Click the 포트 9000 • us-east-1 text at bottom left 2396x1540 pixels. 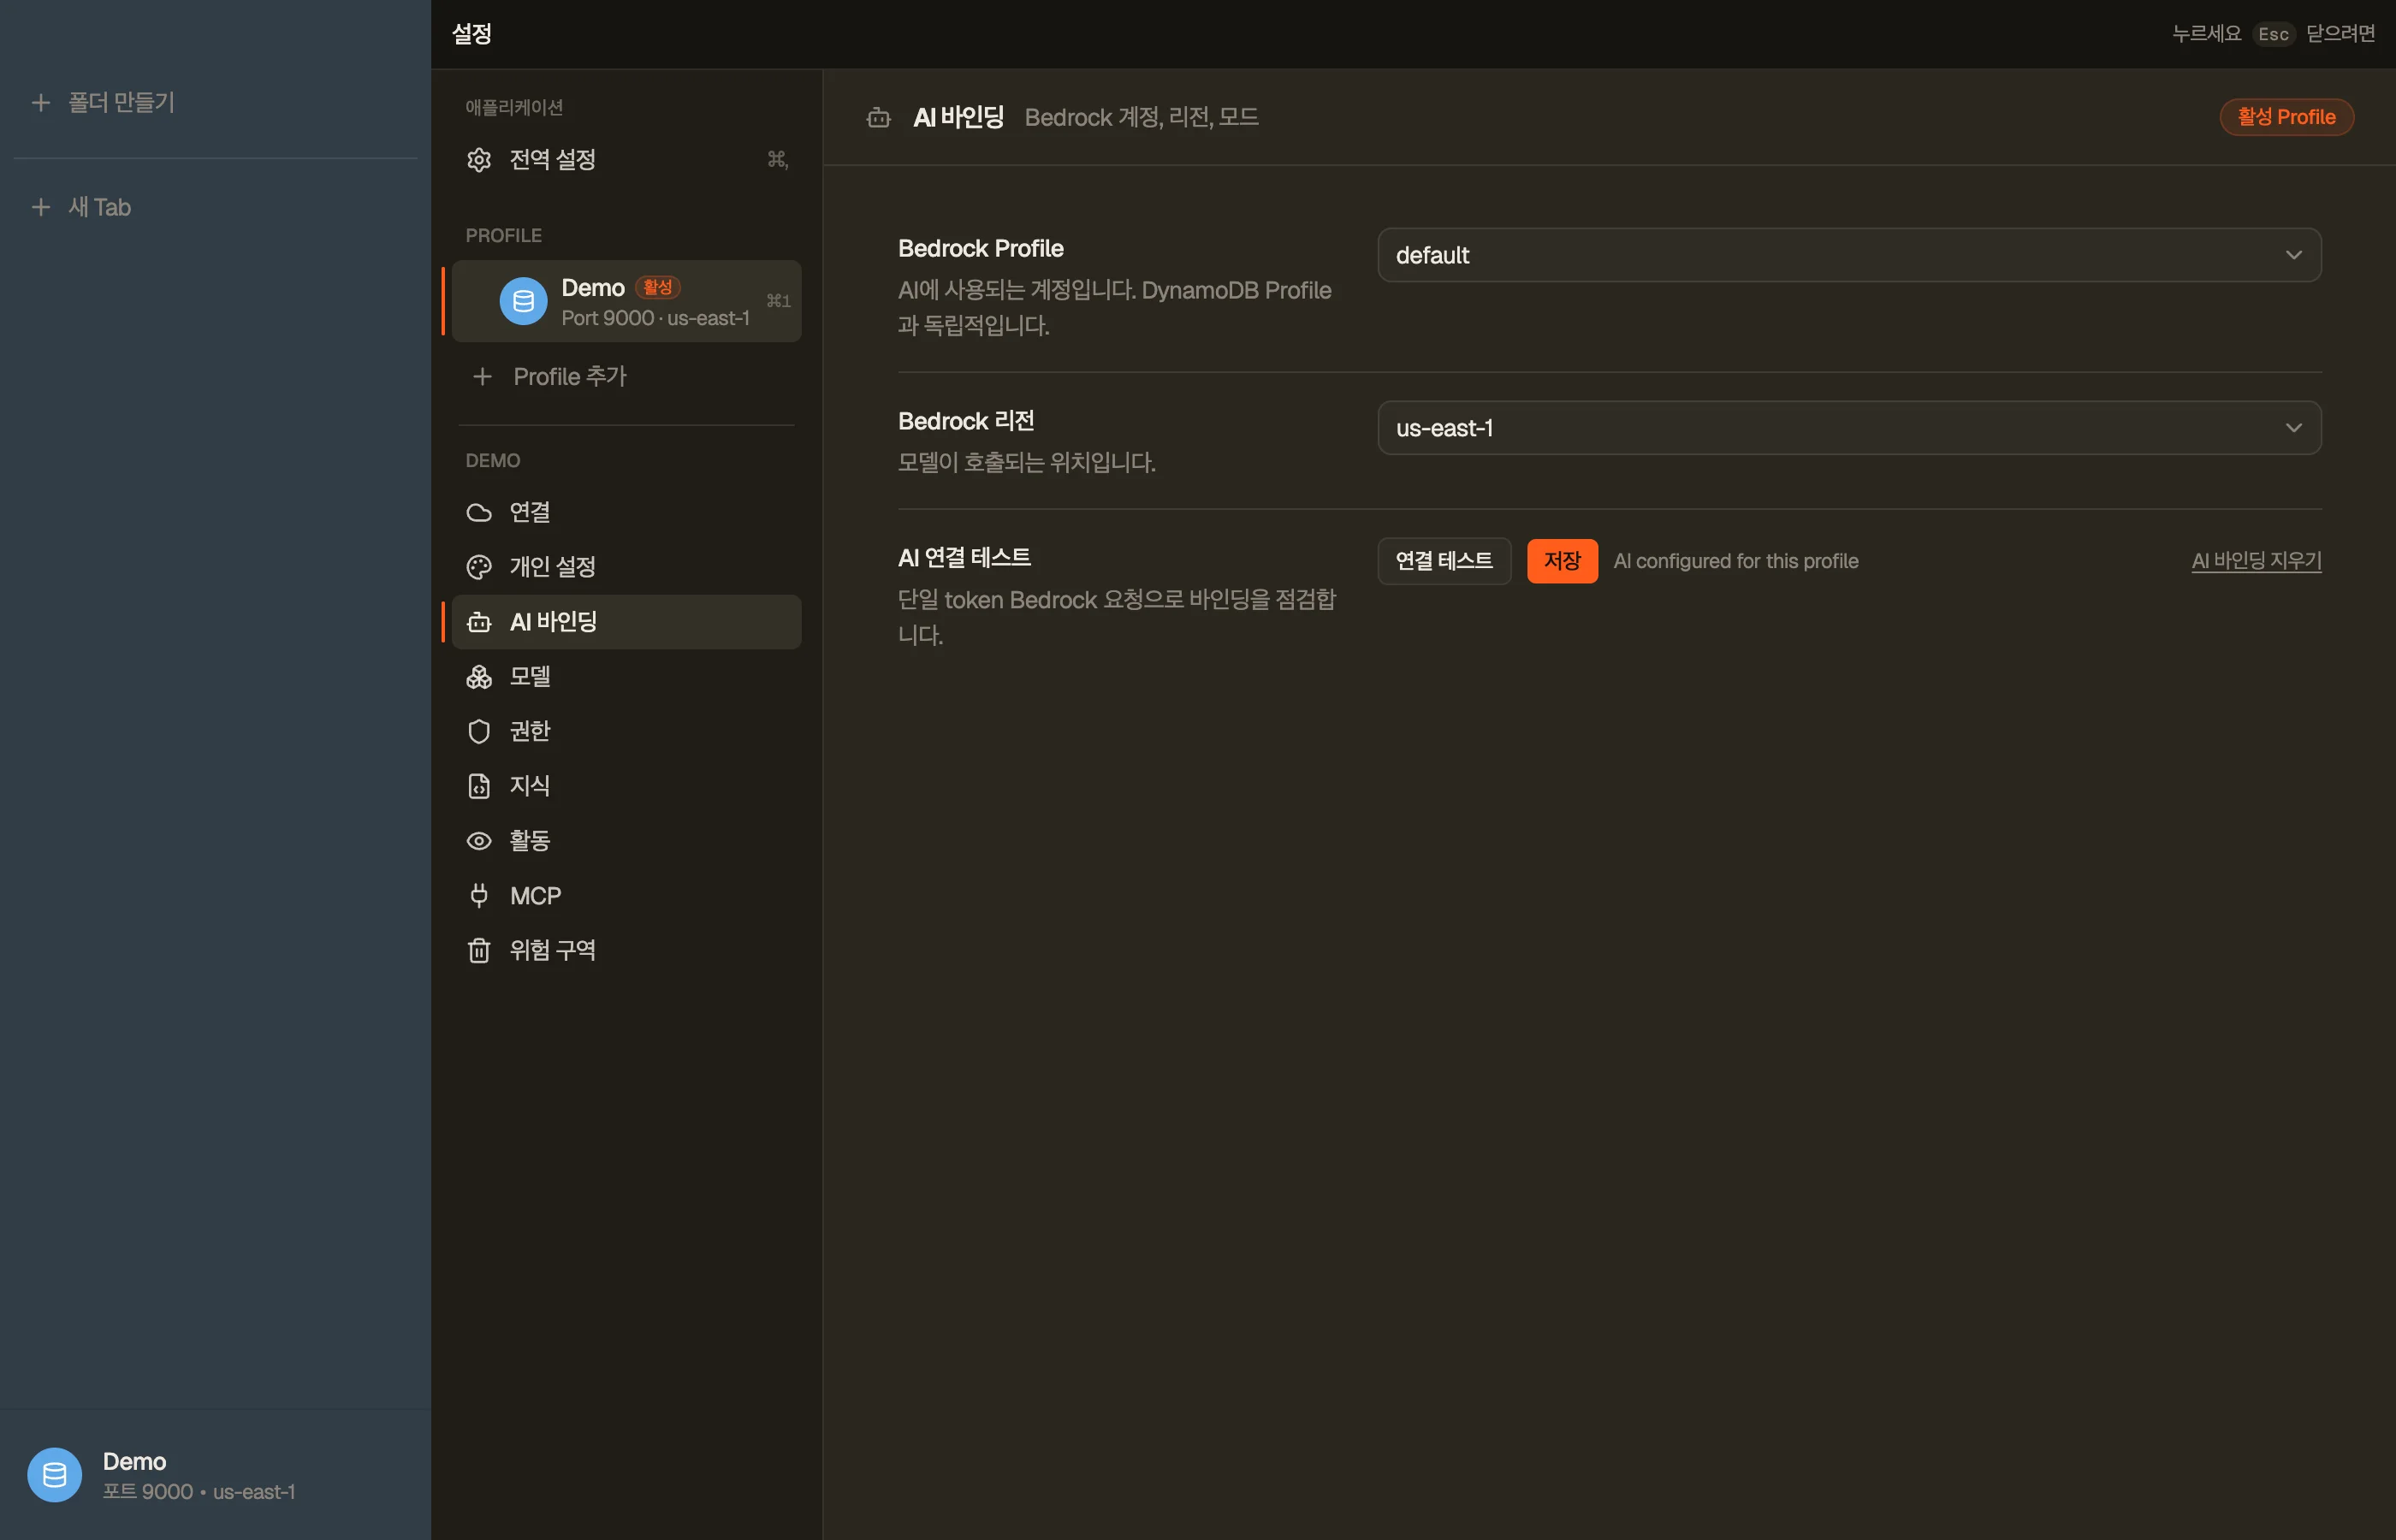pos(199,1492)
